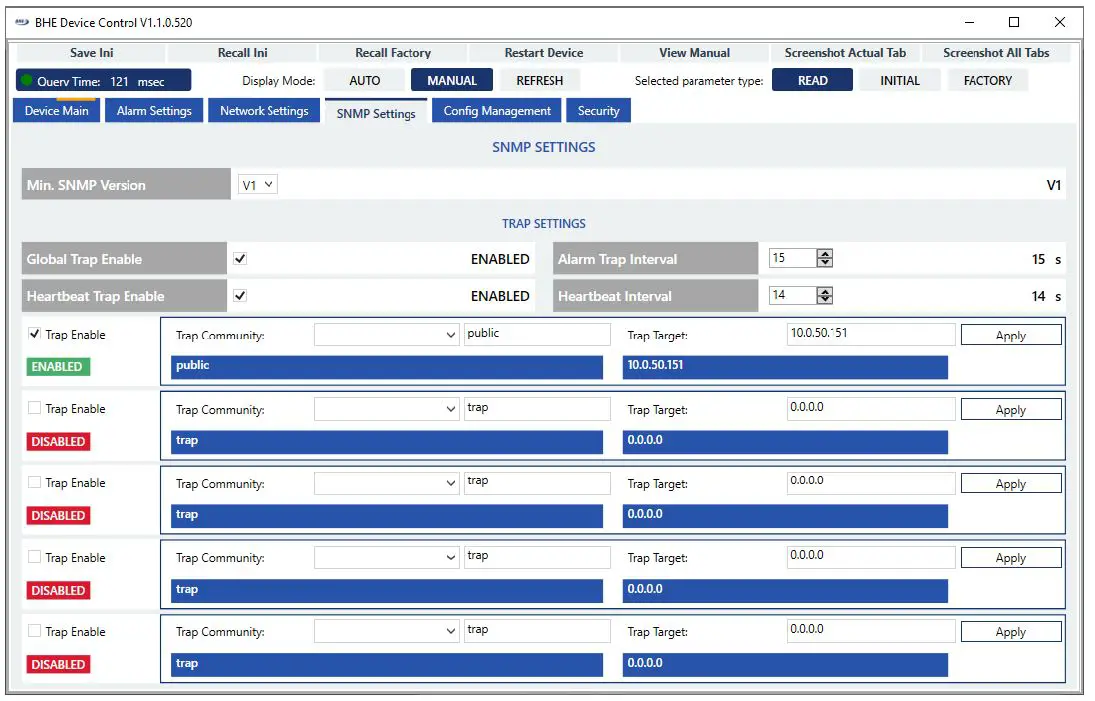
Task: Check Trap Enable in fifth trap row
Action: click(34, 630)
